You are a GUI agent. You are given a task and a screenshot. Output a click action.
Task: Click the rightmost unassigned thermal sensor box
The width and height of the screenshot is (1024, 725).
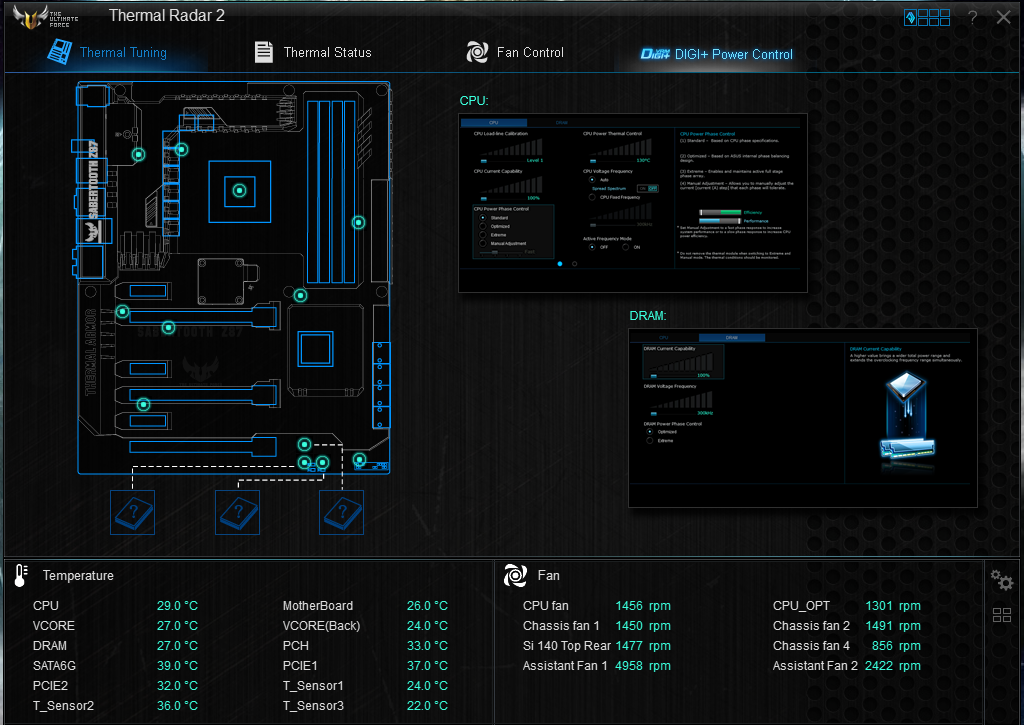tap(342, 512)
